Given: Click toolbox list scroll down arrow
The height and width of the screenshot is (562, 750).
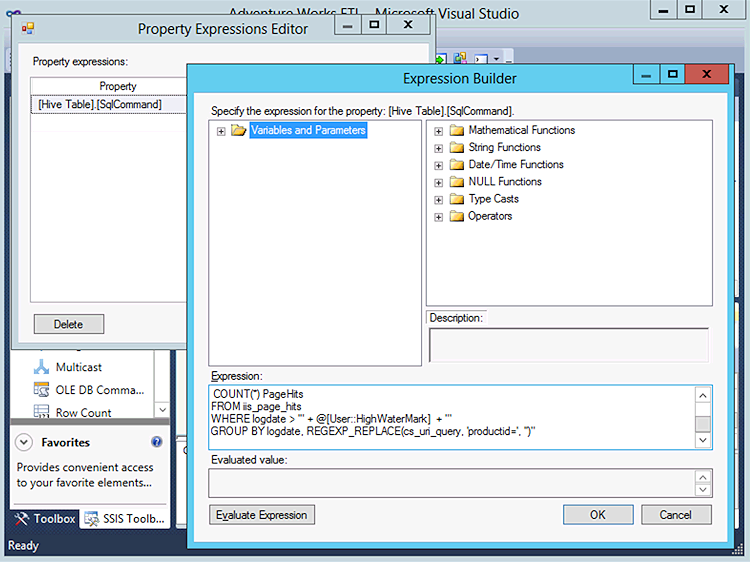Looking at the screenshot, I should tap(163, 410).
